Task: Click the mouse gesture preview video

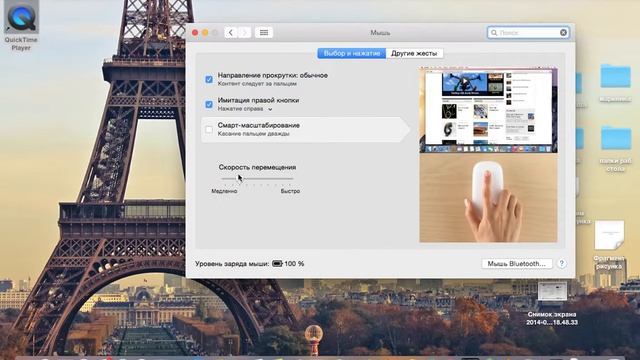Action: point(488,155)
